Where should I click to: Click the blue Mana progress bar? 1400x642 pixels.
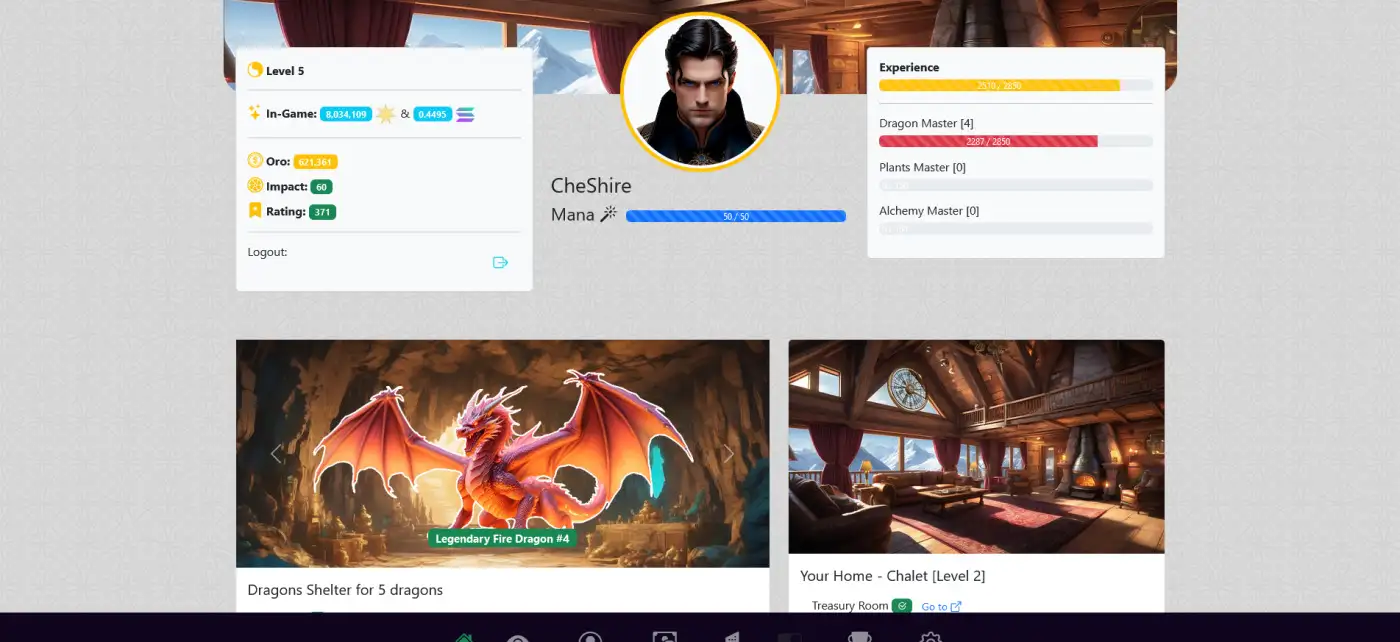click(735, 216)
